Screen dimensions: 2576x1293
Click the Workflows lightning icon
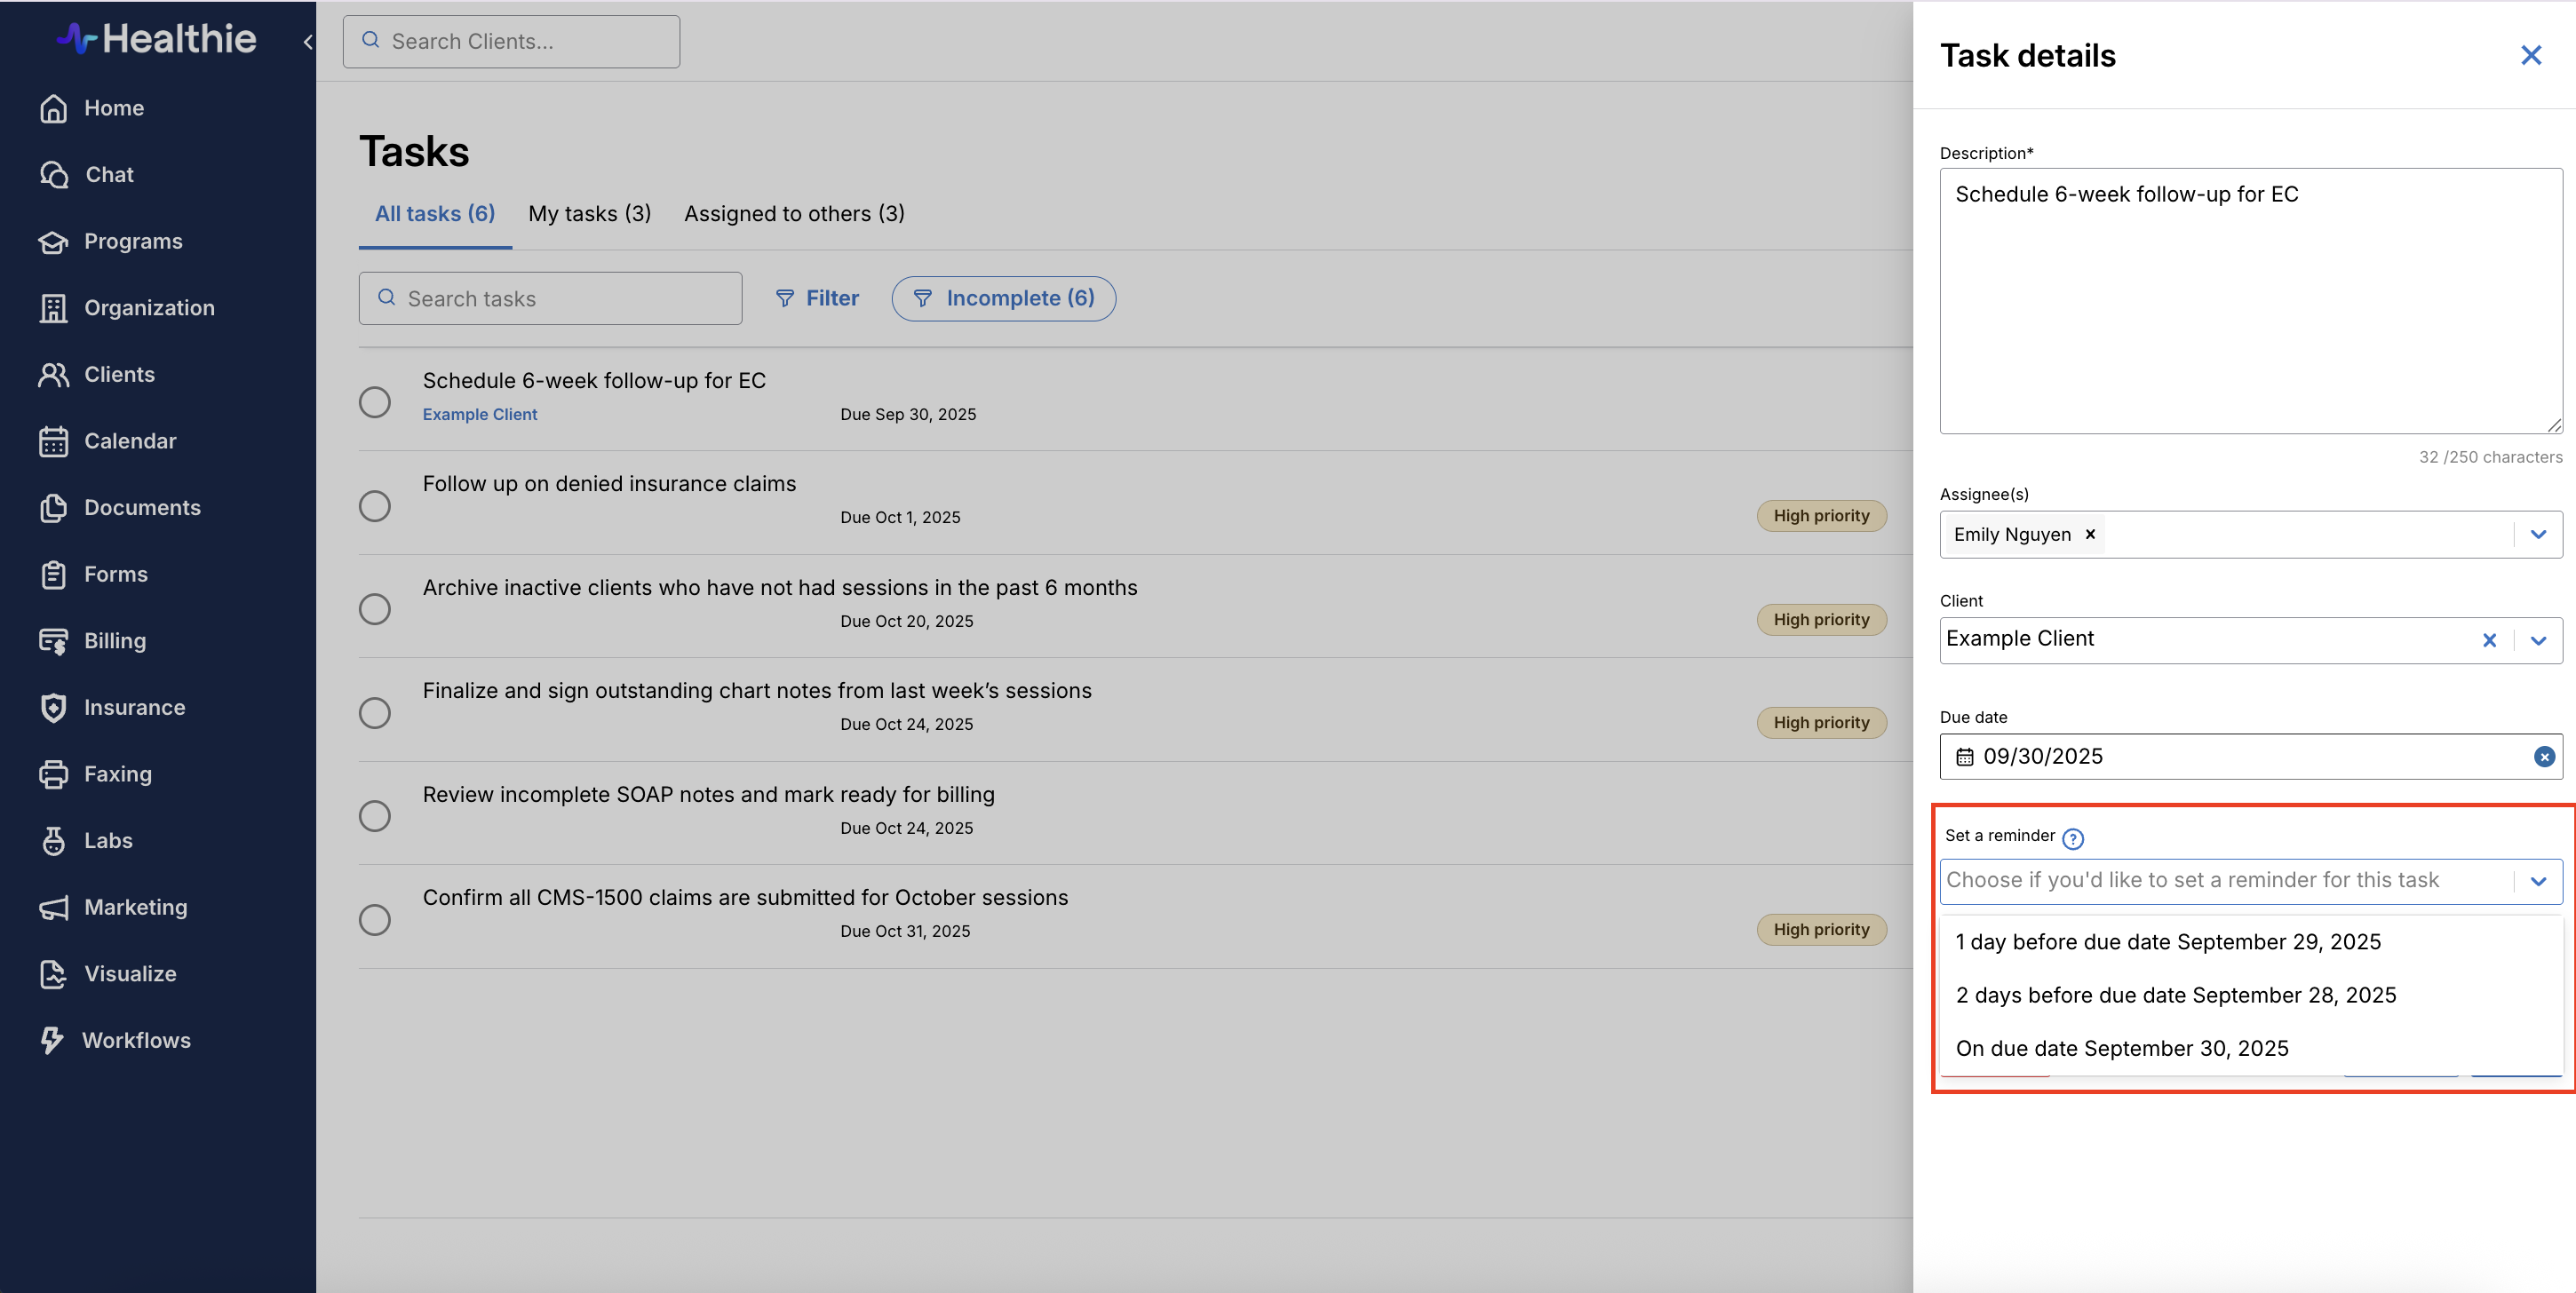(52, 1040)
